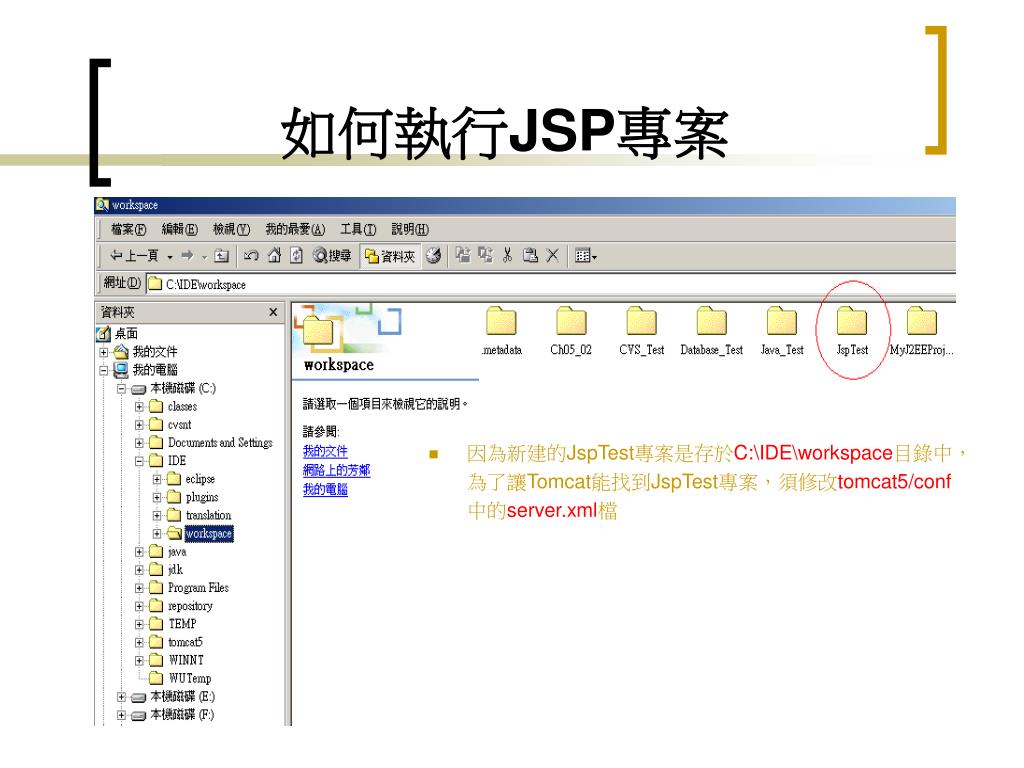Viewport: 1024px width, 768px height.
Task: Click the workspace window title bar icon
Action: 103,205
